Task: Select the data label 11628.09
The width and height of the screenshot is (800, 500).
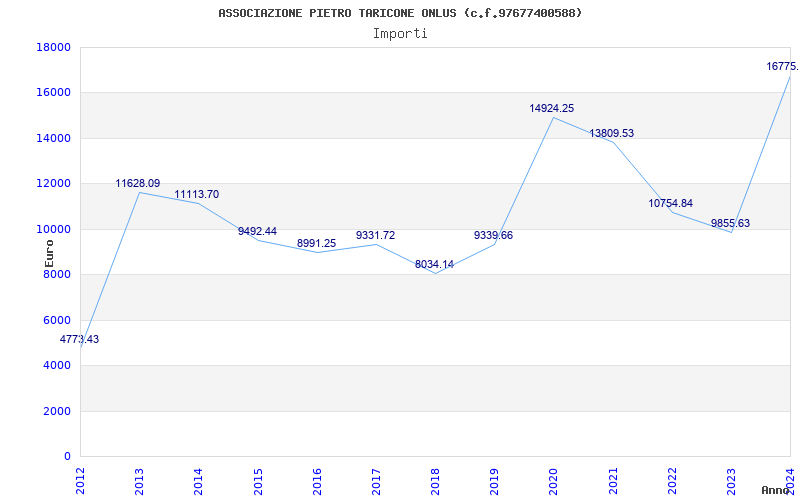Action: tap(138, 183)
